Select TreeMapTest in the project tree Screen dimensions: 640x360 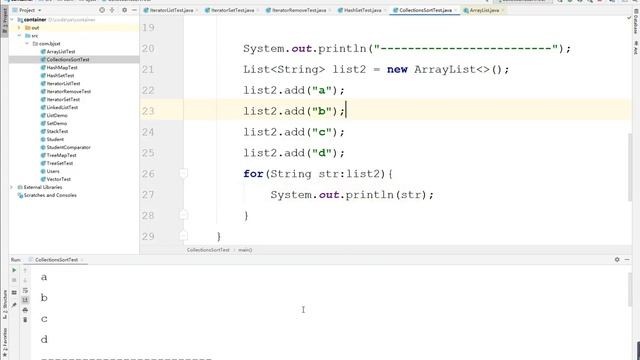(61, 155)
